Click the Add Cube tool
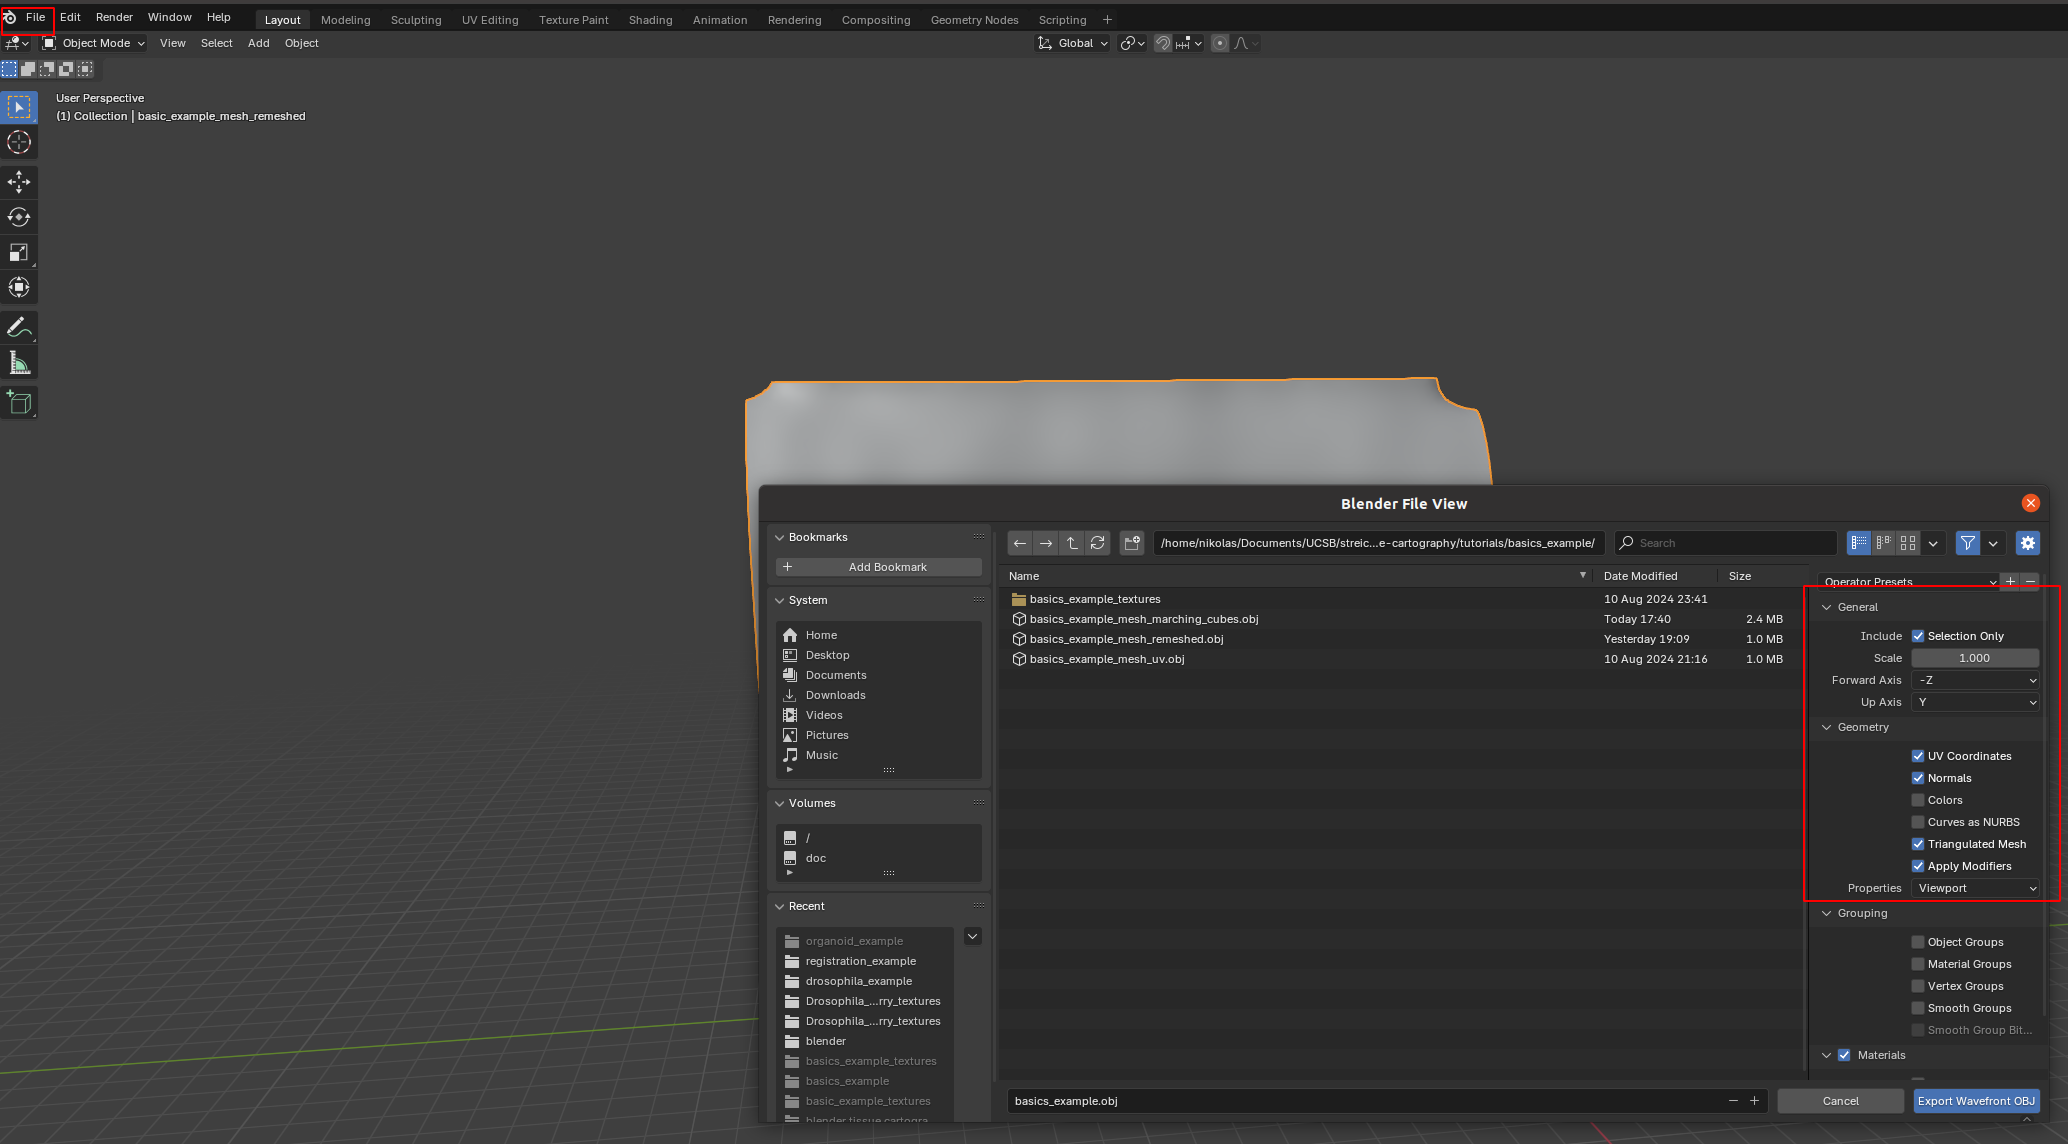 tap(19, 403)
